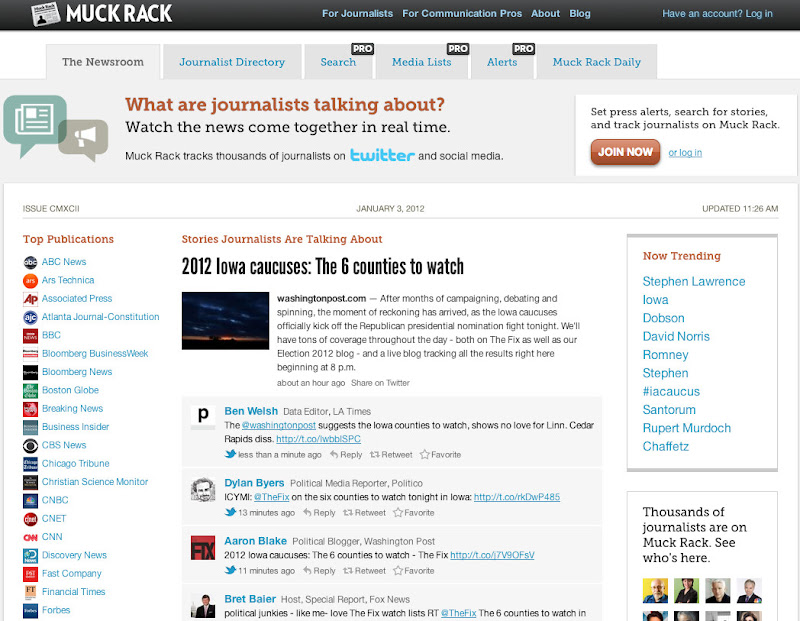Screen dimensions: 800x621
Task: Retweet Dylan Byers' tweet
Action: 364,513
